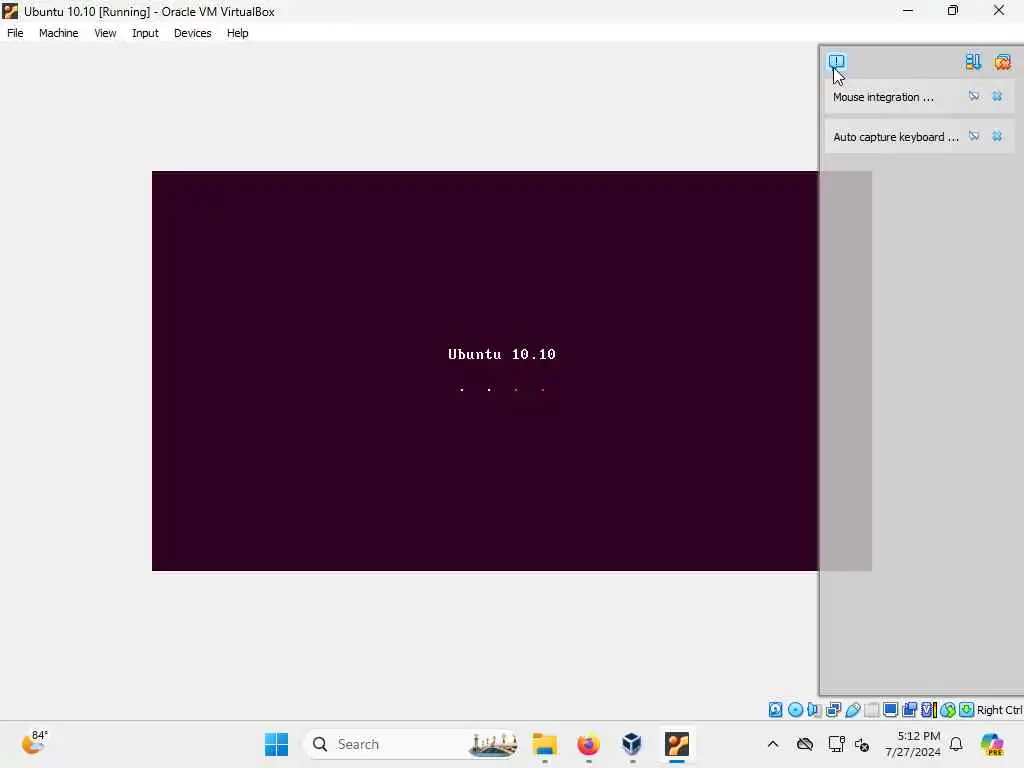Click the don't-show-again icon on Mouse integration
The width and height of the screenshot is (1024, 768).
pos(974,96)
